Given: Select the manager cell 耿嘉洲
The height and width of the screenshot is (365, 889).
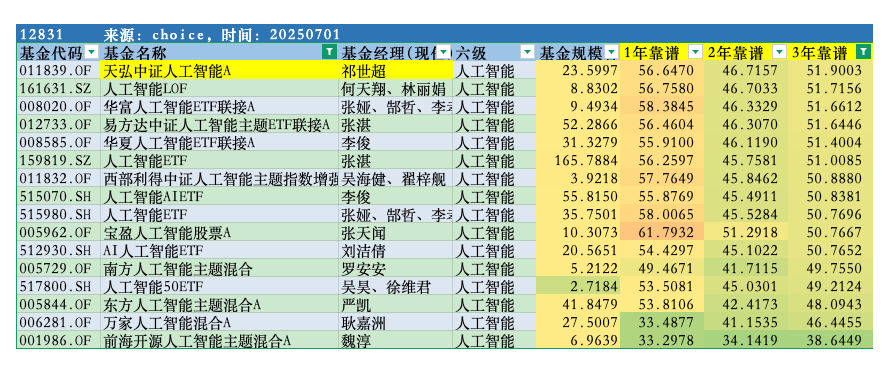Looking at the screenshot, I should (396, 322).
